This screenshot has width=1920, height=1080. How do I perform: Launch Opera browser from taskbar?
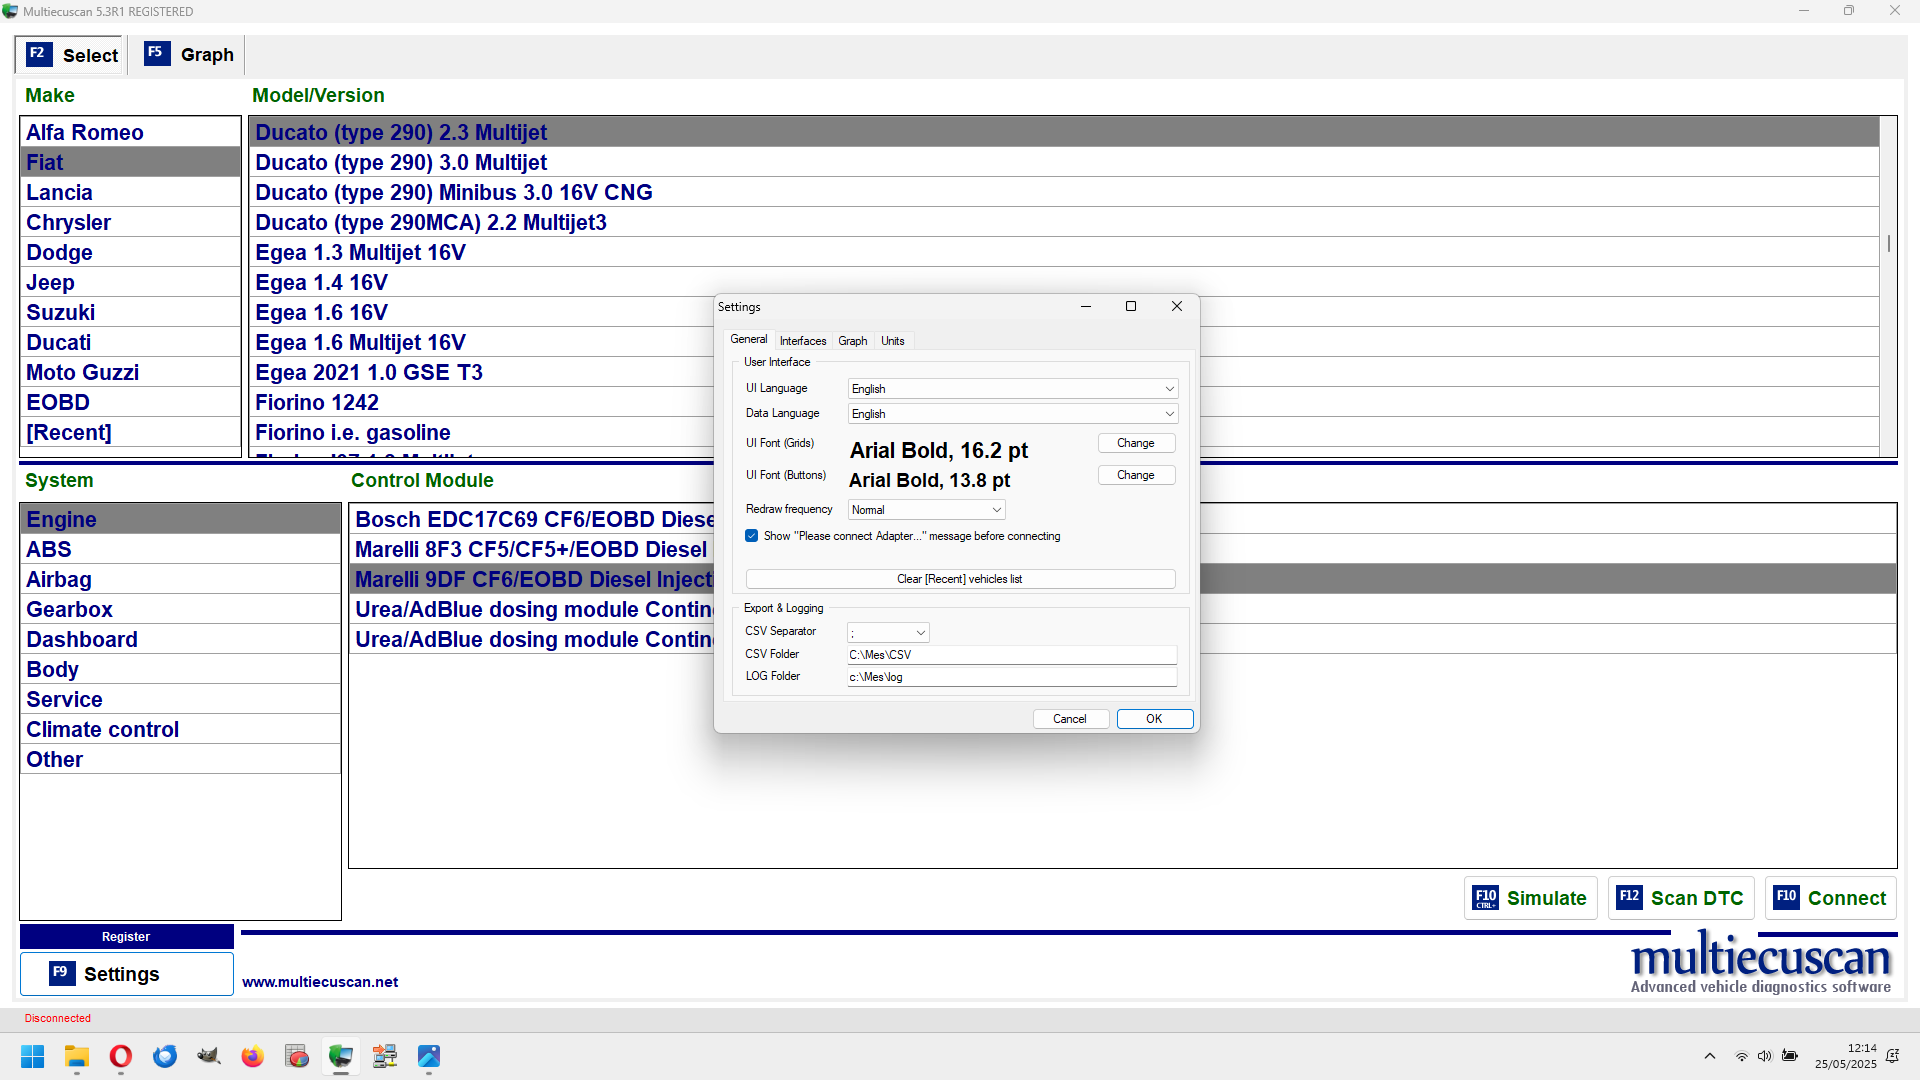click(x=121, y=1056)
